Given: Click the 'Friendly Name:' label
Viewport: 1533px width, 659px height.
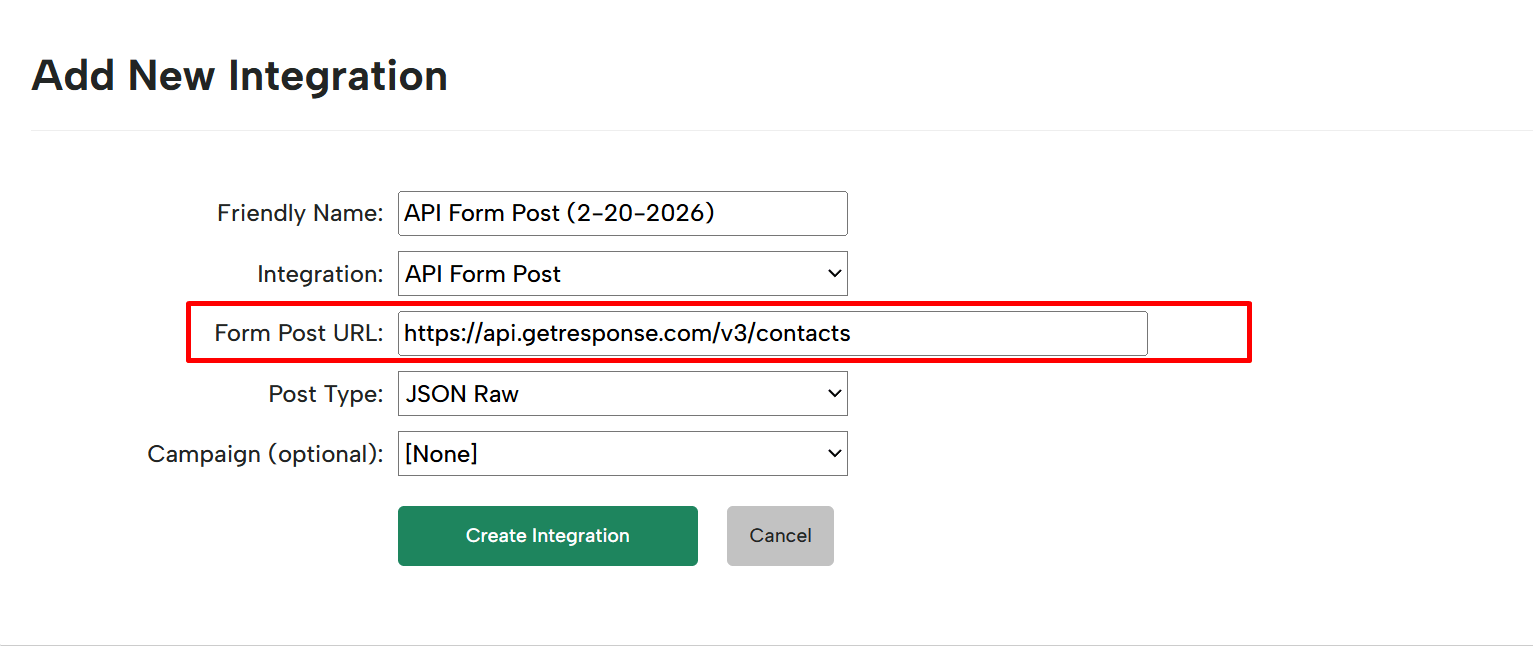Looking at the screenshot, I should pyautogui.click(x=299, y=213).
